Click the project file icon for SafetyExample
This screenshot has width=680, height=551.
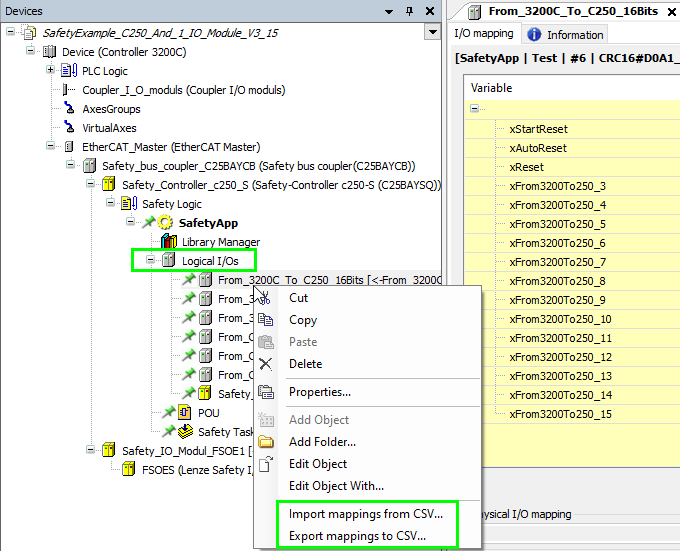point(29,33)
